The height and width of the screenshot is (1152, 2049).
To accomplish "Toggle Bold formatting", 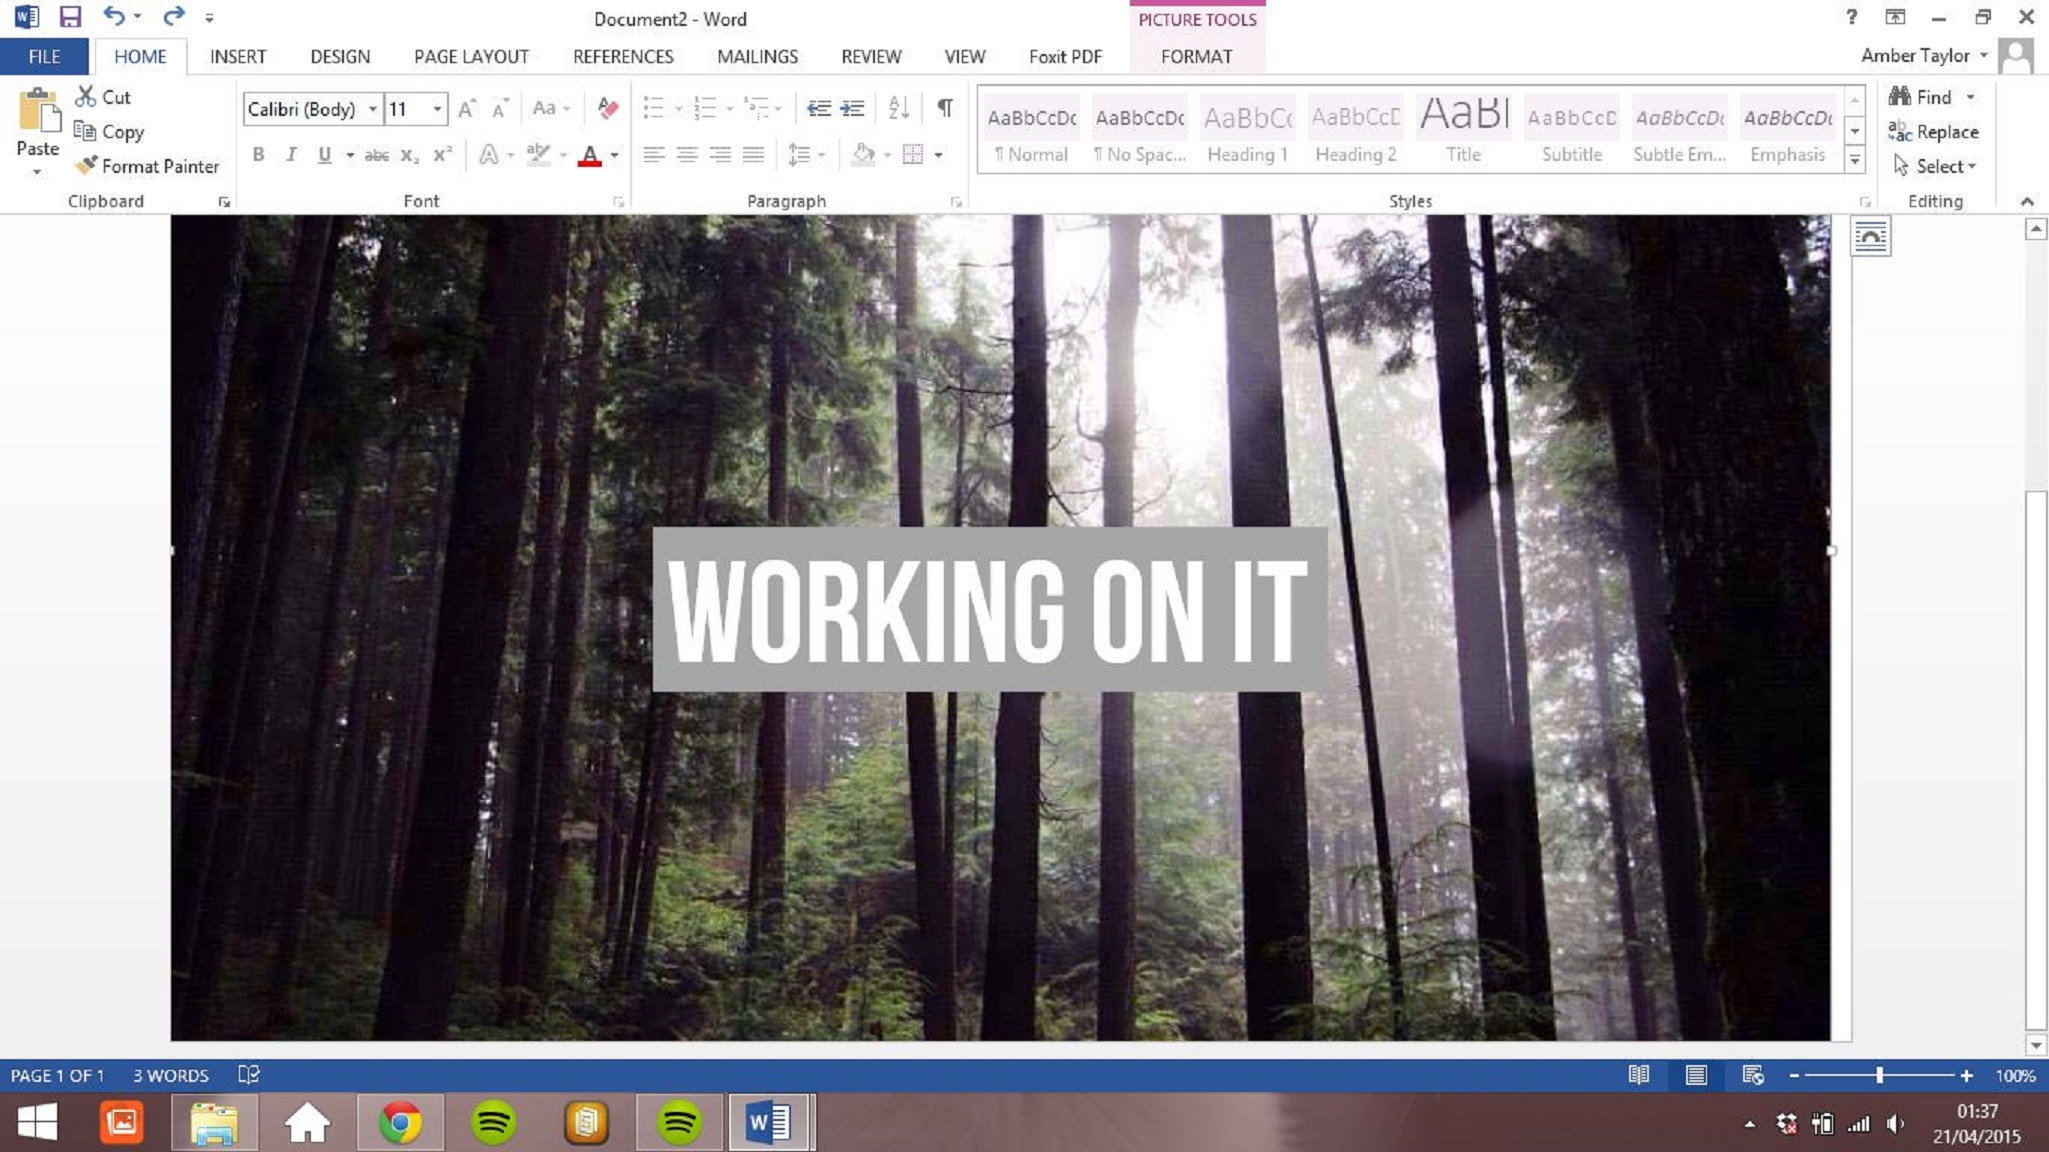I will [x=258, y=155].
